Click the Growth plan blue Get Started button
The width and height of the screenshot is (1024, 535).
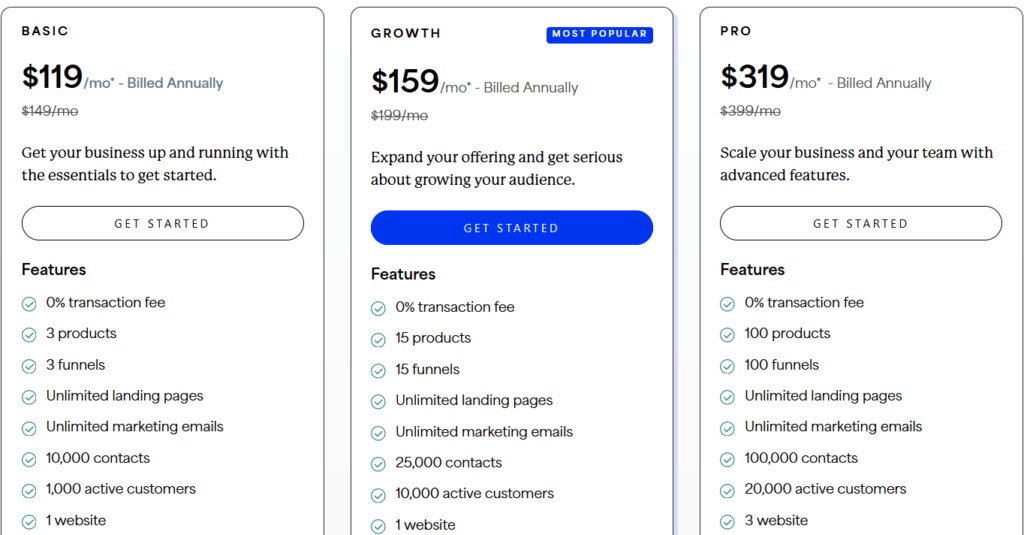pos(512,228)
